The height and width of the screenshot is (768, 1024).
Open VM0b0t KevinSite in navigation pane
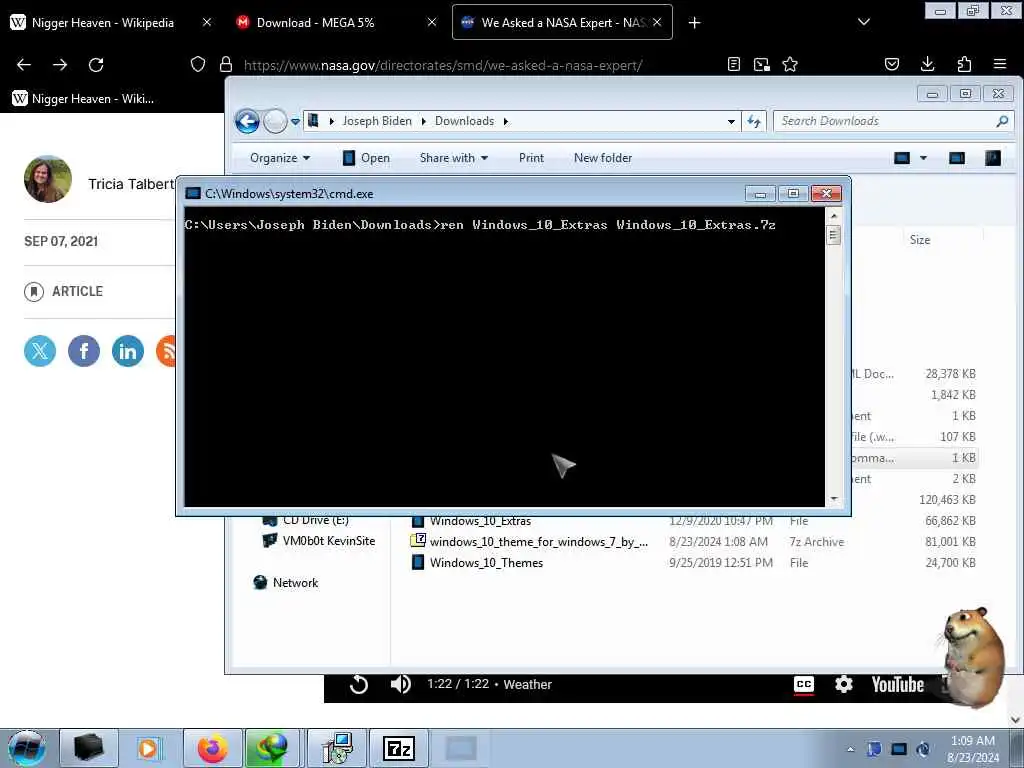click(328, 541)
